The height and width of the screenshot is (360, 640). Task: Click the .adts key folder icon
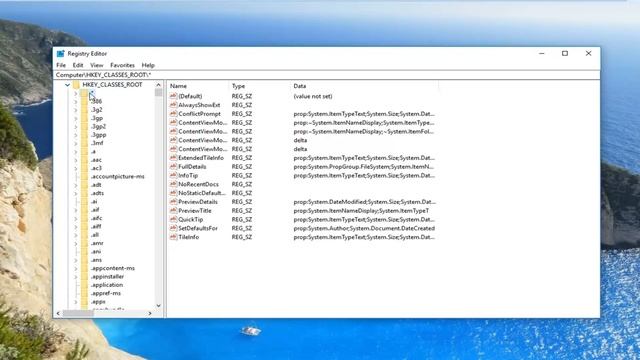tap(84, 193)
